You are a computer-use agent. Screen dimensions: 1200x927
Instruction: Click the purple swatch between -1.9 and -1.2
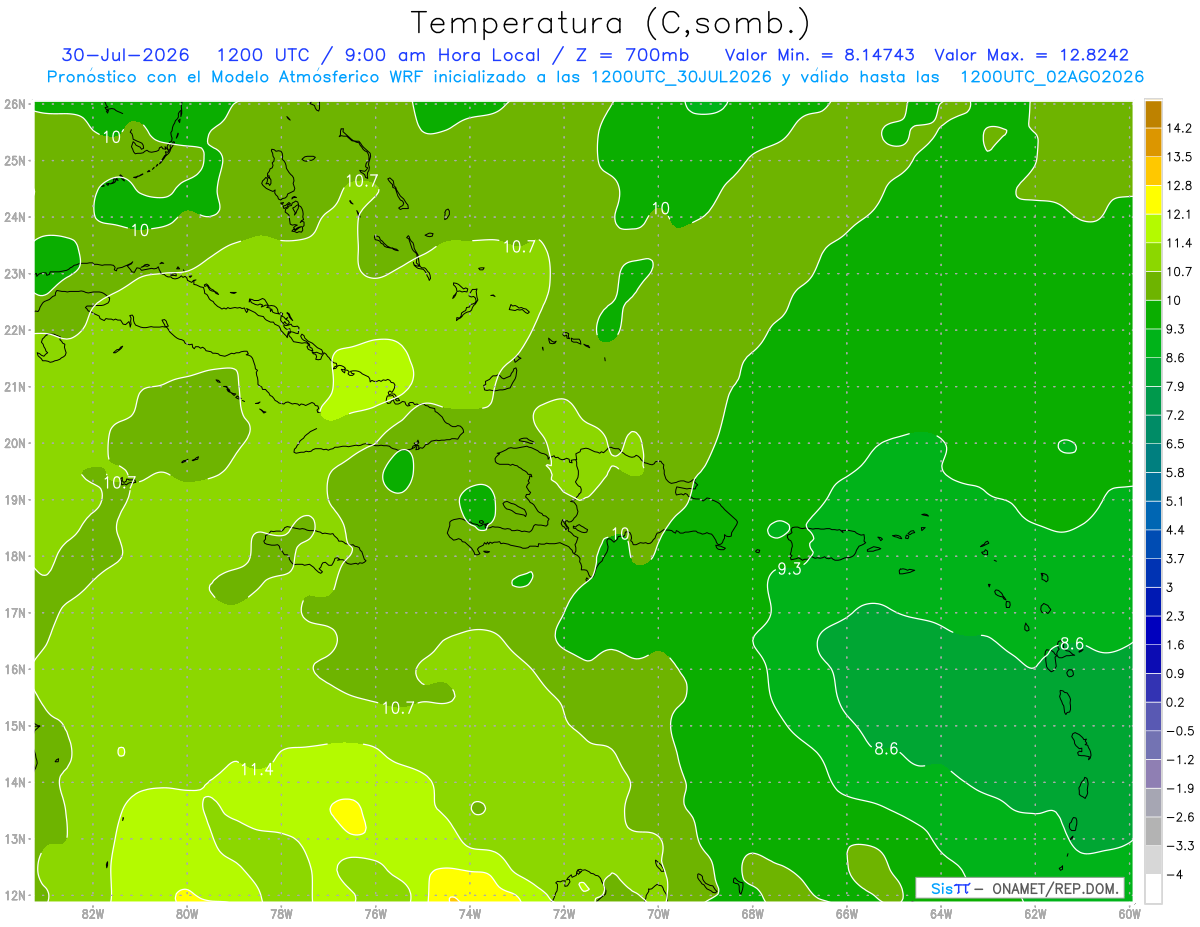point(1153,774)
